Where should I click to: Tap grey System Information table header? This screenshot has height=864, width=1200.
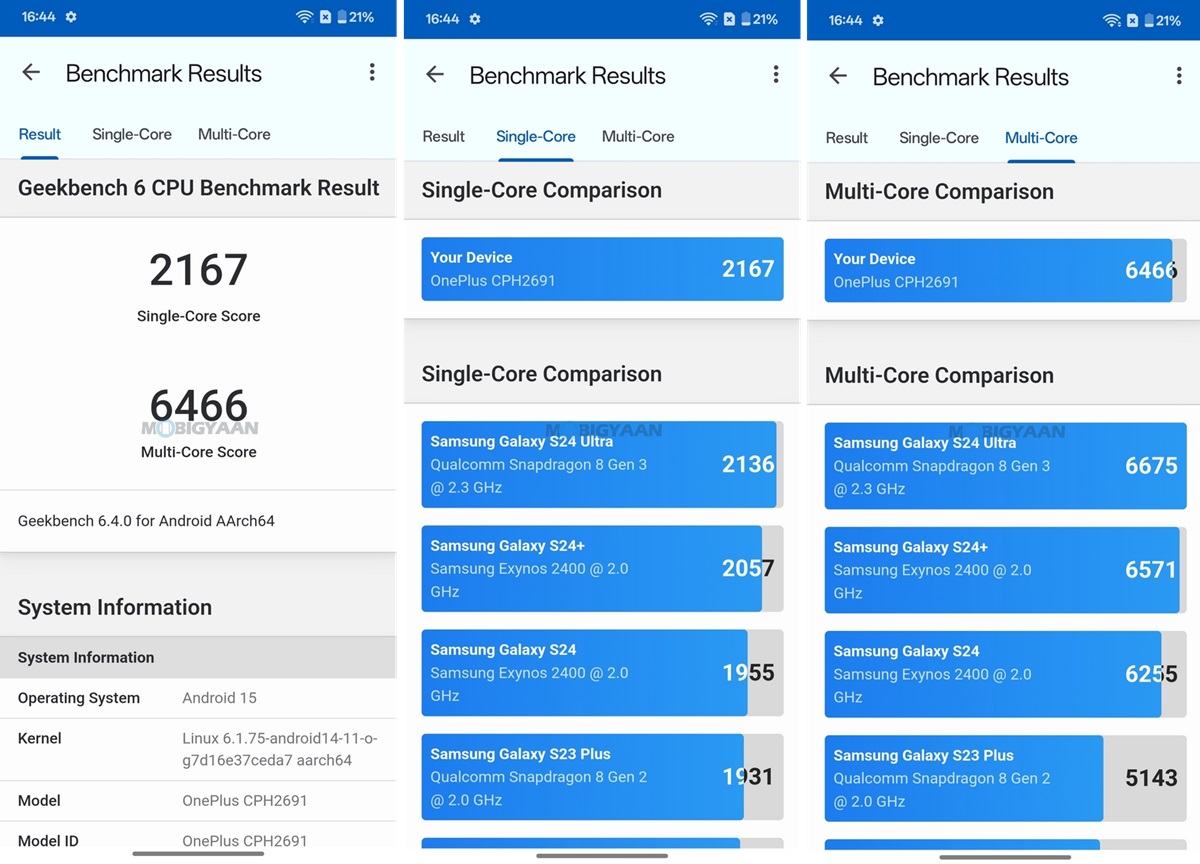pyautogui.click(x=198, y=657)
